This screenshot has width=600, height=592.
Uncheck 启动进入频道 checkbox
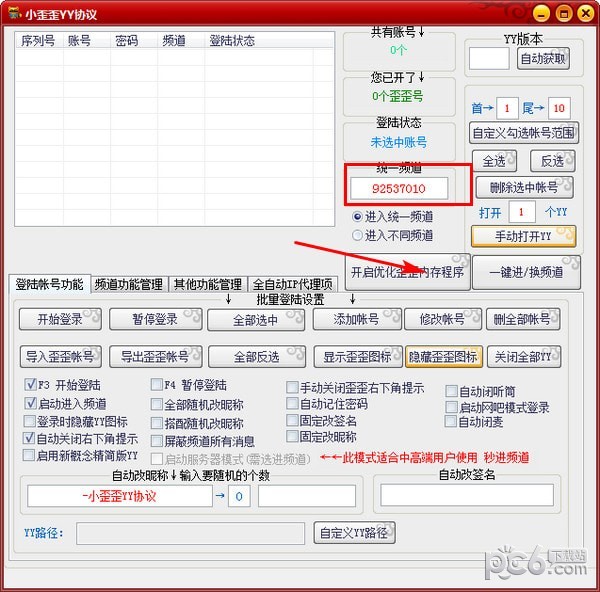(x=66, y=403)
